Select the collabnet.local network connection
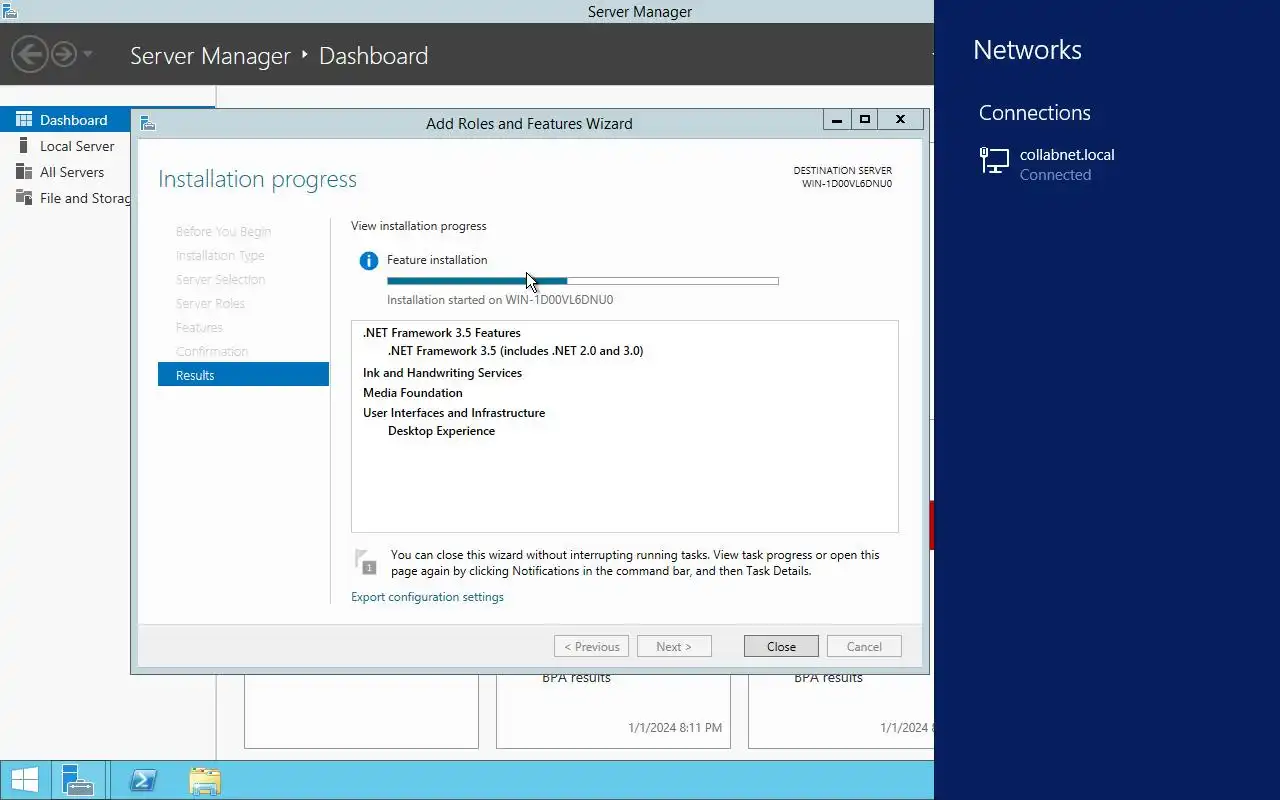The width and height of the screenshot is (1280, 800). click(x=1107, y=164)
